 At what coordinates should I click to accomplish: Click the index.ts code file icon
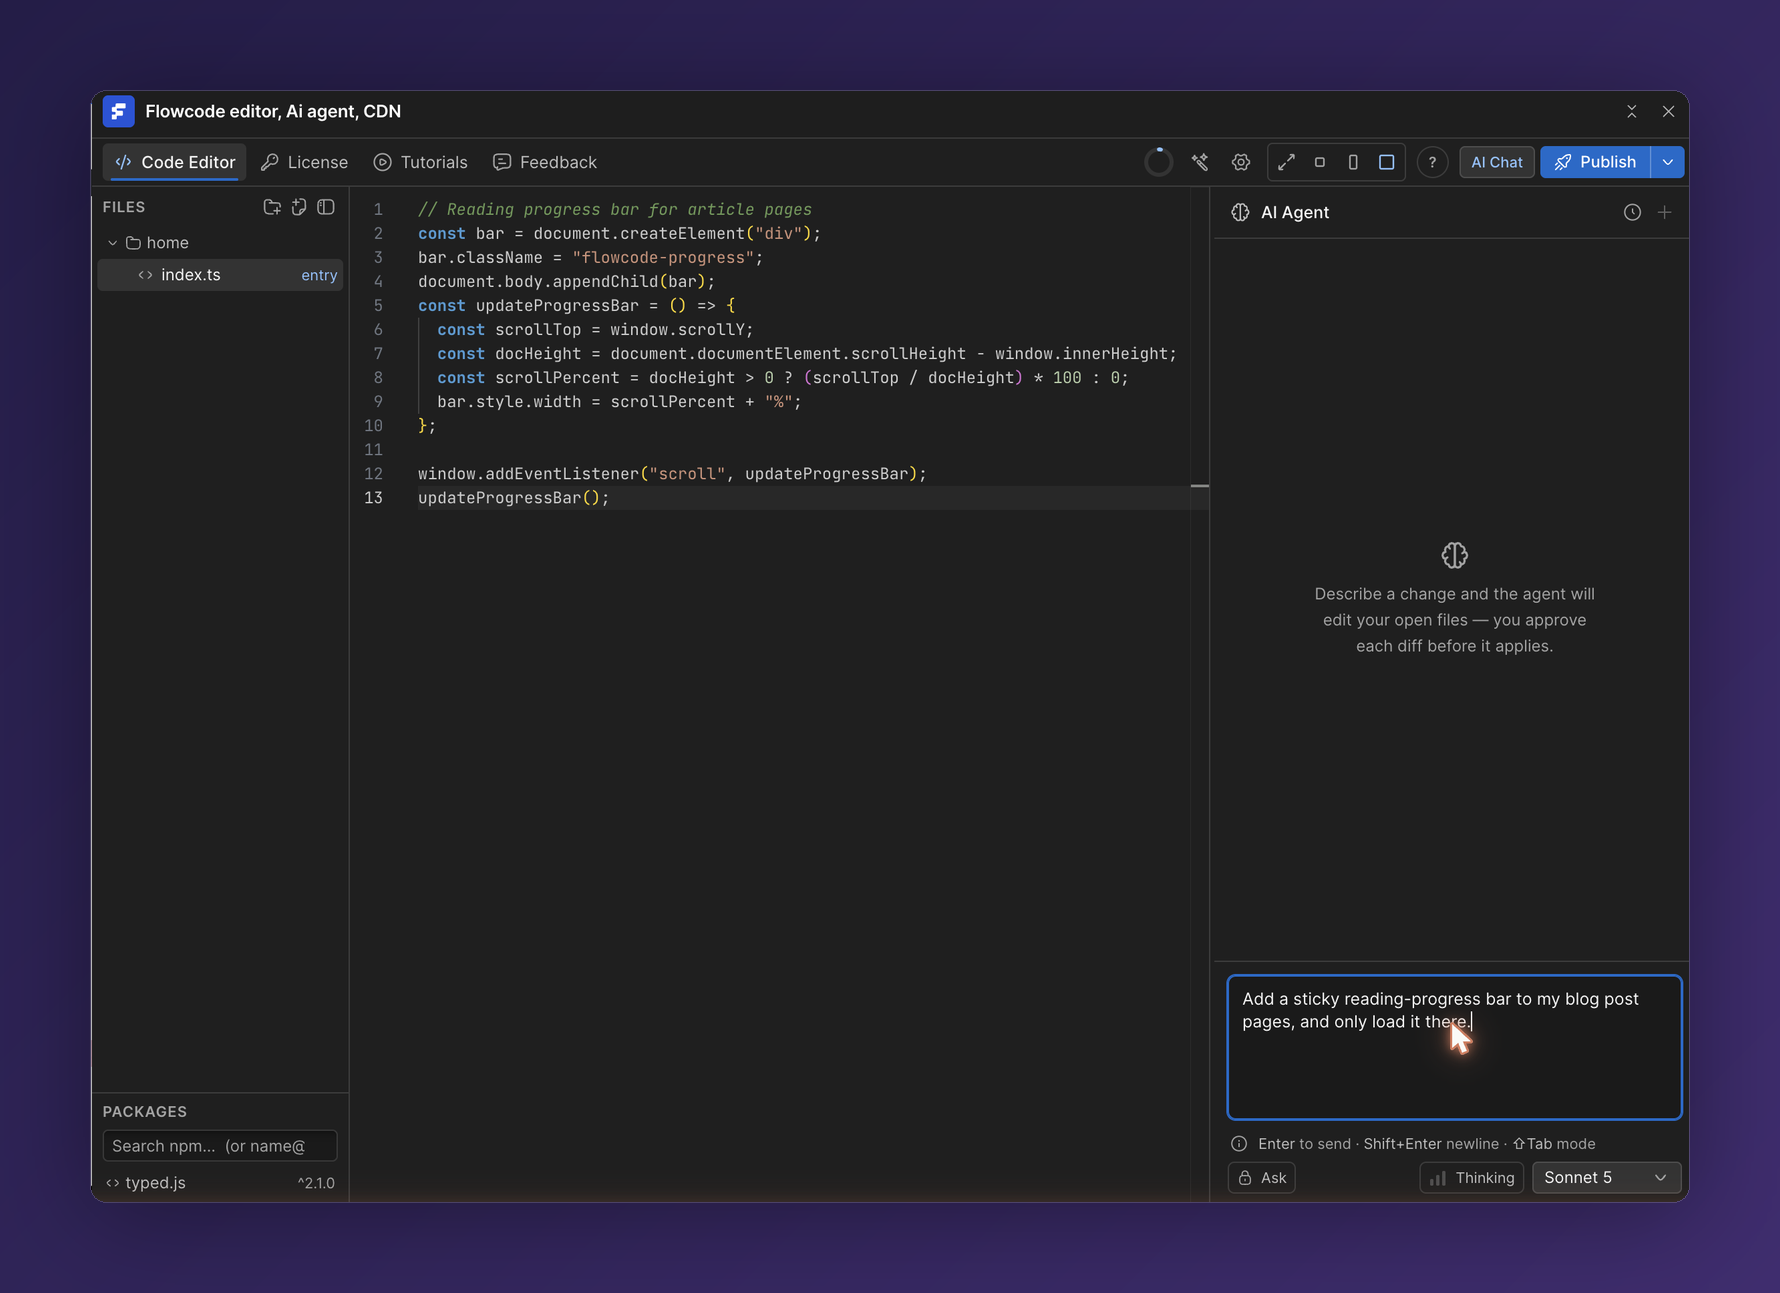point(145,275)
